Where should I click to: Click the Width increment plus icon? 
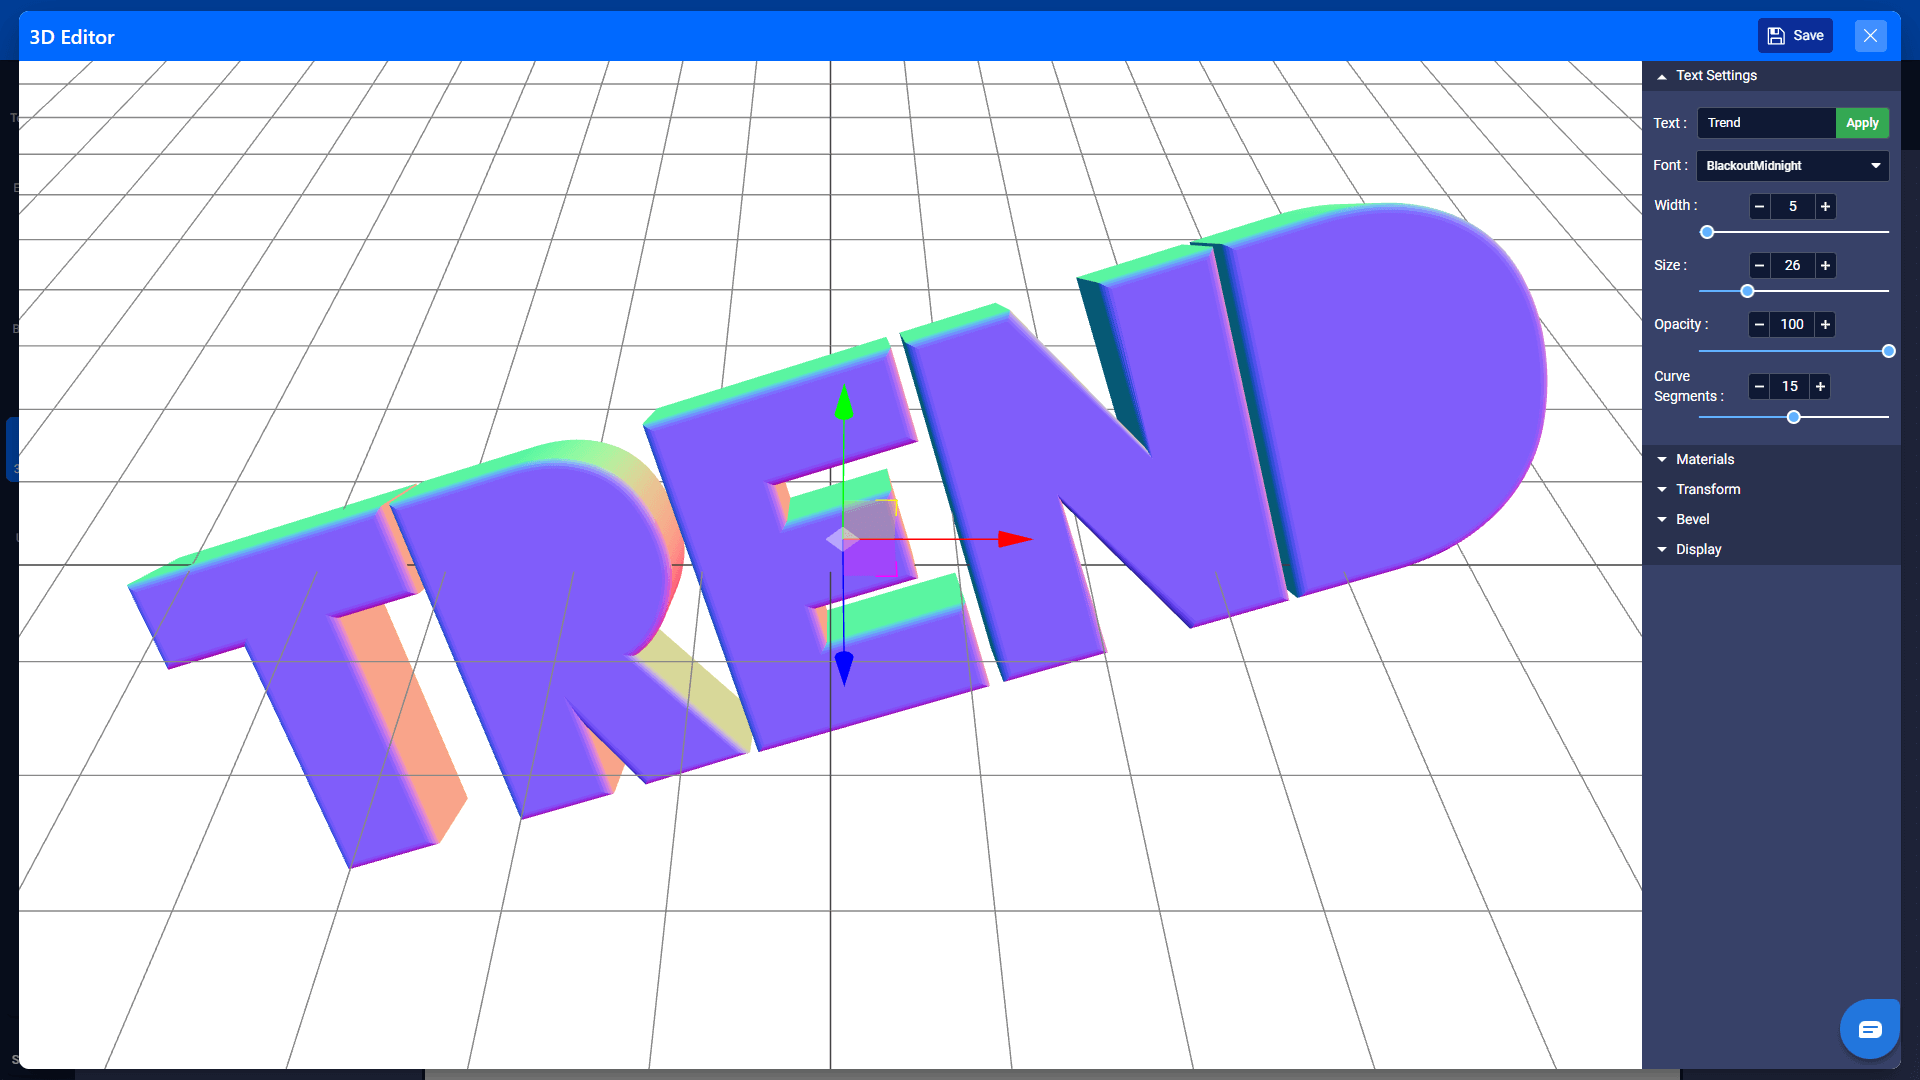pos(1826,206)
